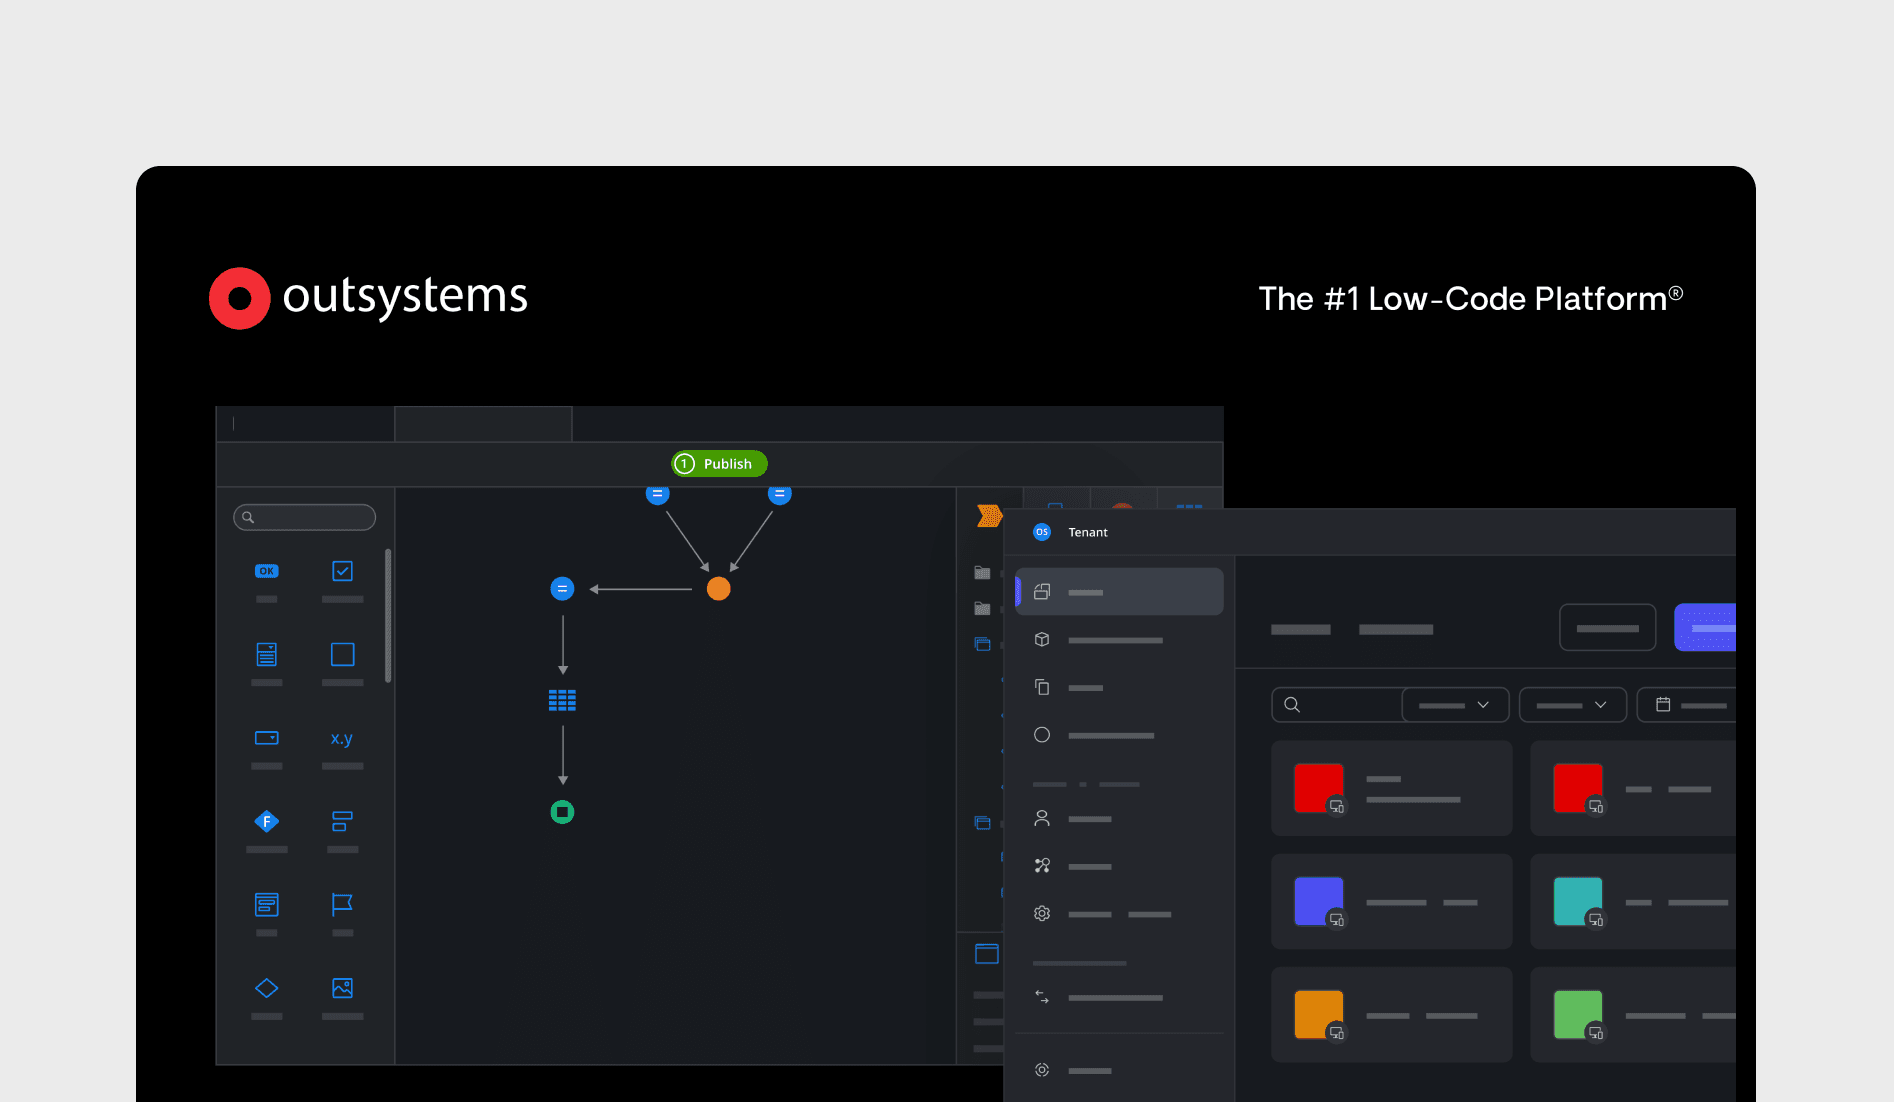Image resolution: width=1894 pixels, height=1102 pixels.
Task: Open the first red app card
Action: tap(1392, 789)
